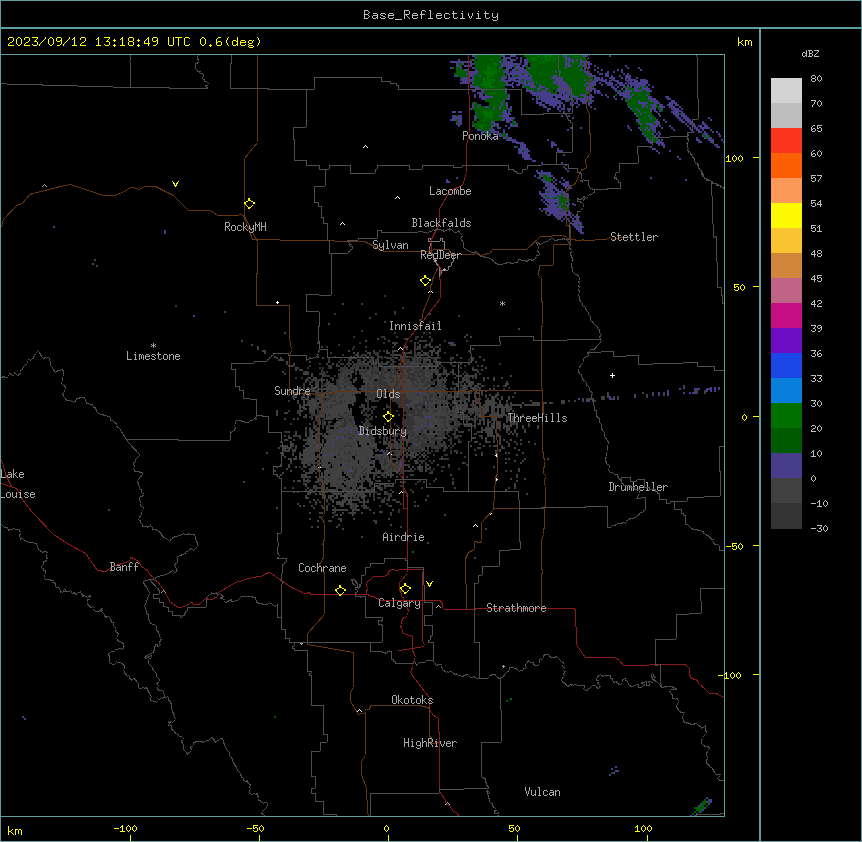
Task: Click the -100 tick on bottom horizontal axis
Action: (125, 828)
